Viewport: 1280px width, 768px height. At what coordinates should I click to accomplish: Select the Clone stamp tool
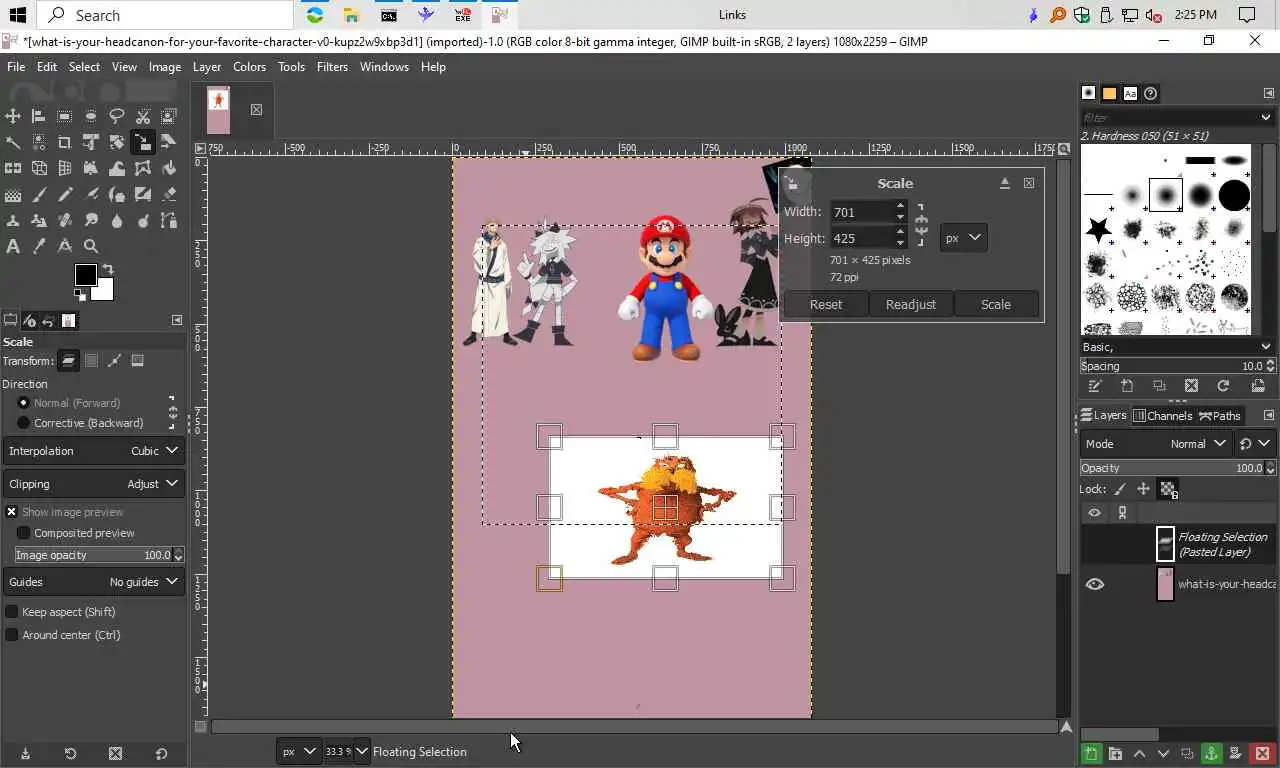pyautogui.click(x=13, y=220)
